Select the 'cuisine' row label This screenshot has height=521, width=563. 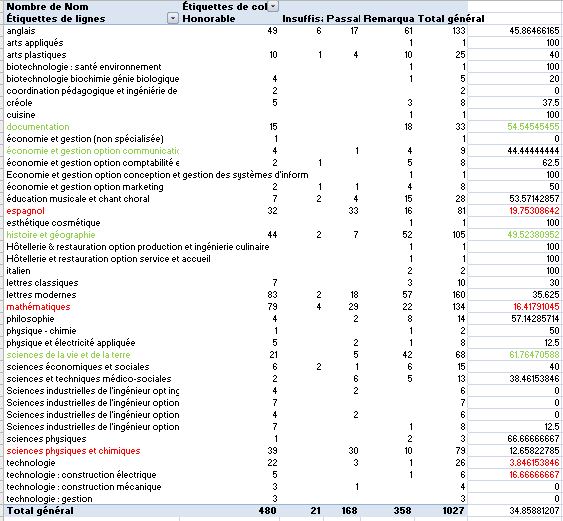coord(21,115)
